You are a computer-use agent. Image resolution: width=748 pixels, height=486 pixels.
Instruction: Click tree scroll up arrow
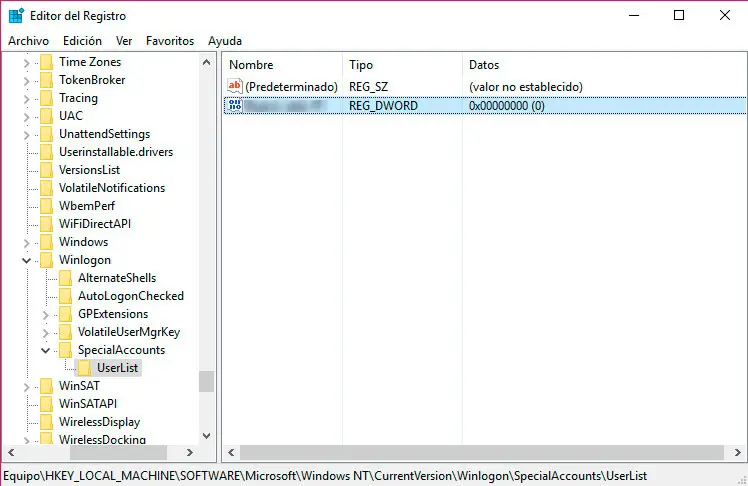pos(207,62)
